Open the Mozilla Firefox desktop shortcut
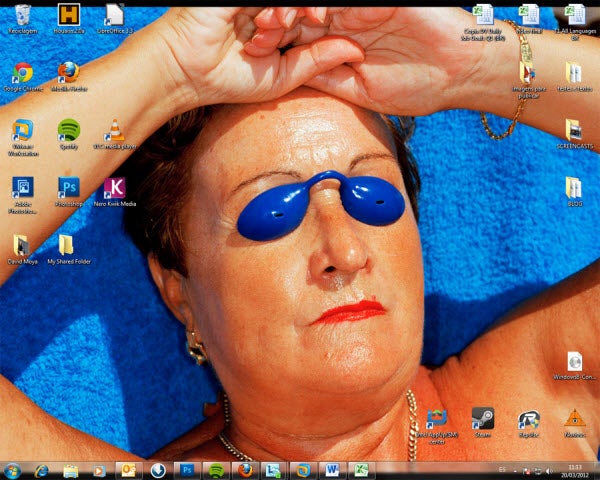 [68, 72]
